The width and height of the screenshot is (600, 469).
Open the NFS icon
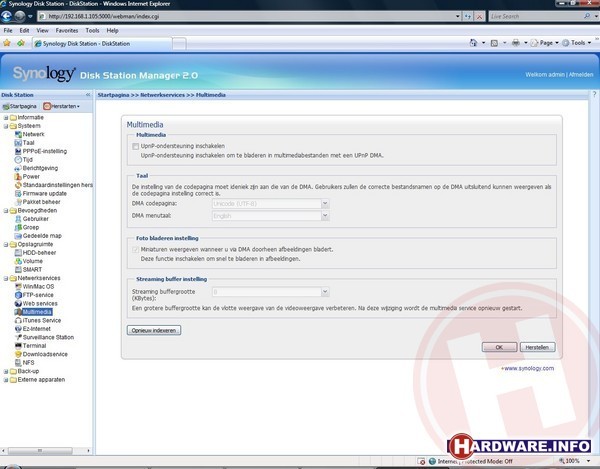pos(18,363)
